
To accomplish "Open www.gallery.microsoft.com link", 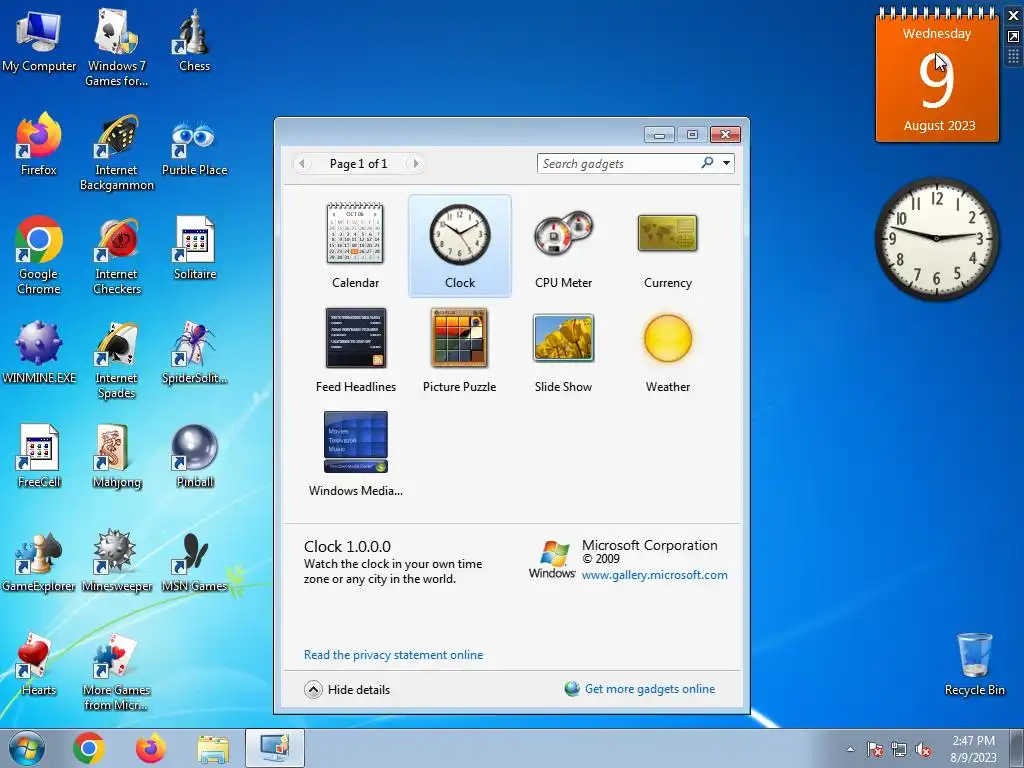I will coord(654,575).
